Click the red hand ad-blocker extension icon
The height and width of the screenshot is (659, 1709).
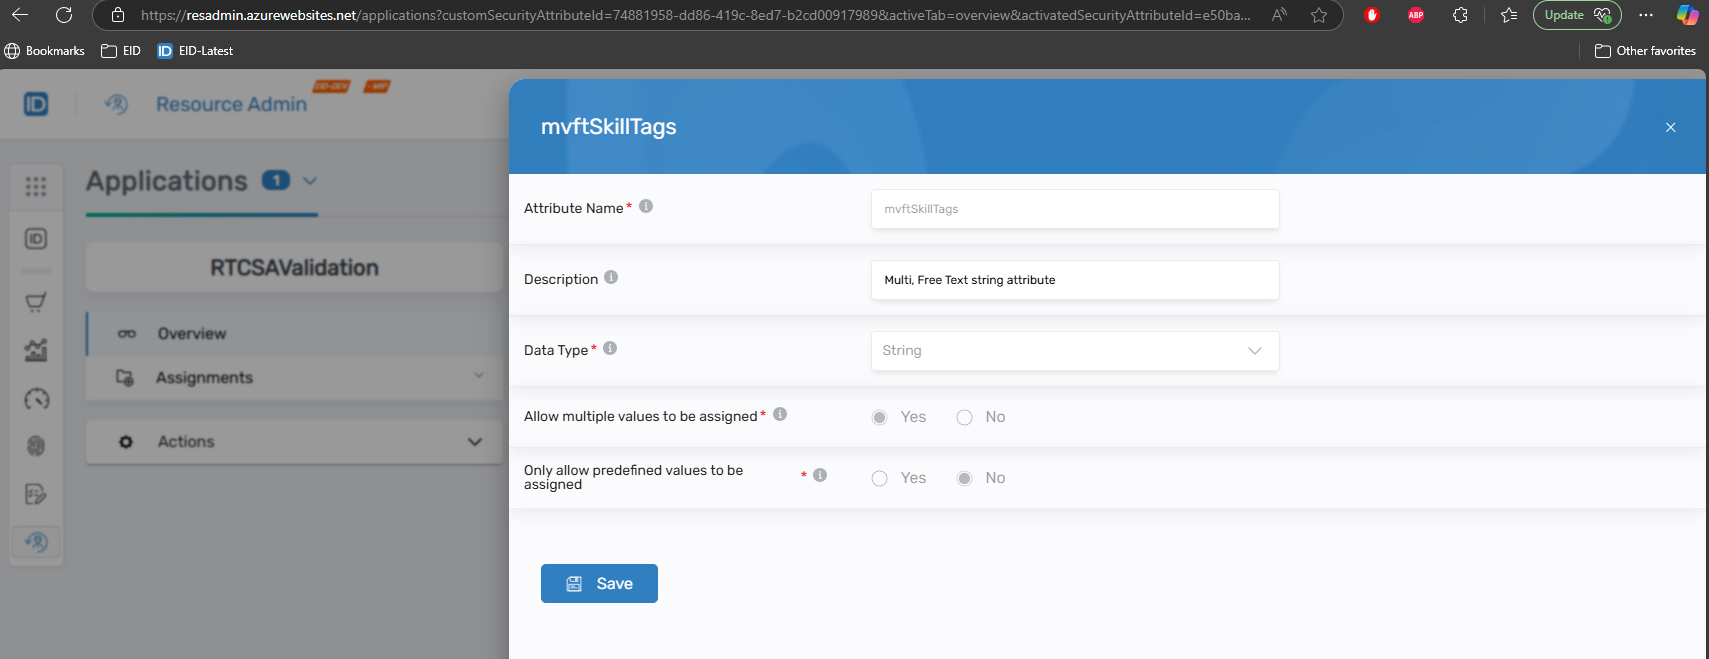point(1372,15)
